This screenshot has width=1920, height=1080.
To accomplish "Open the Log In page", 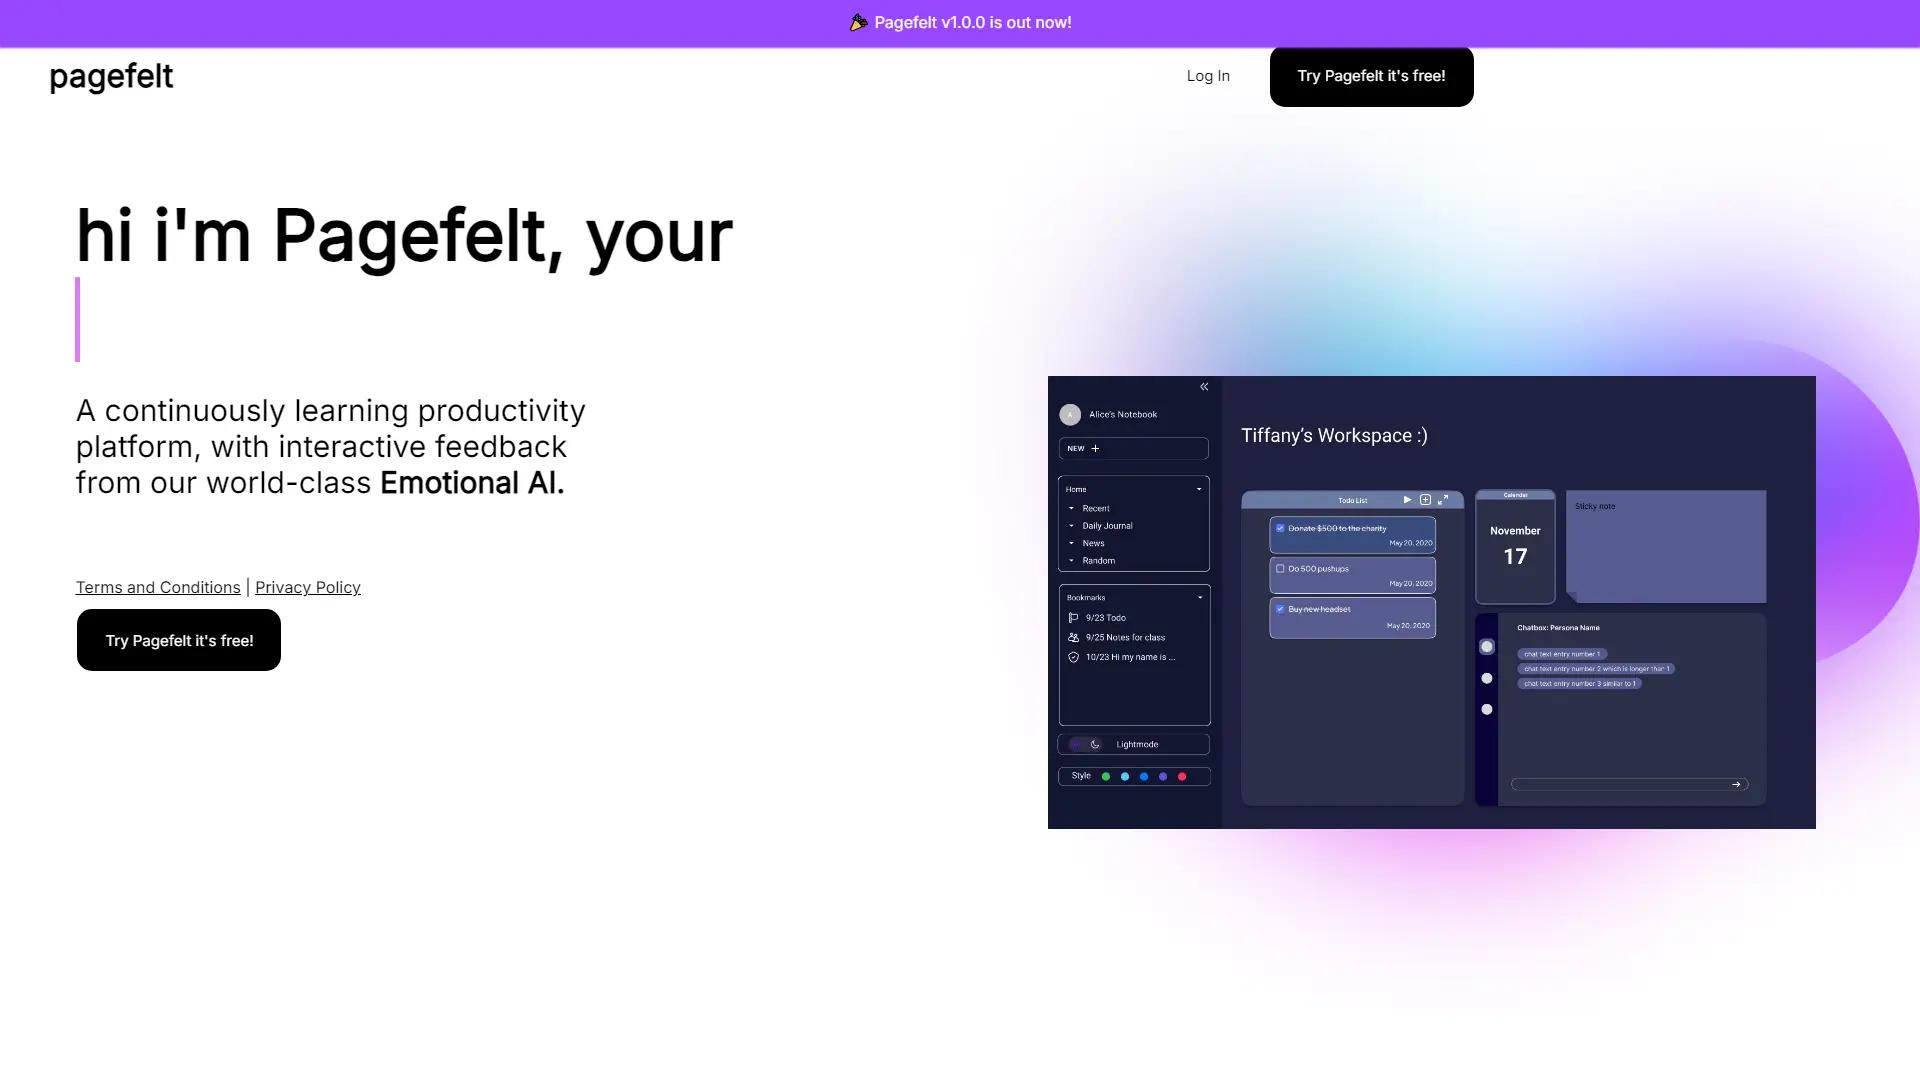I will pos(1208,75).
